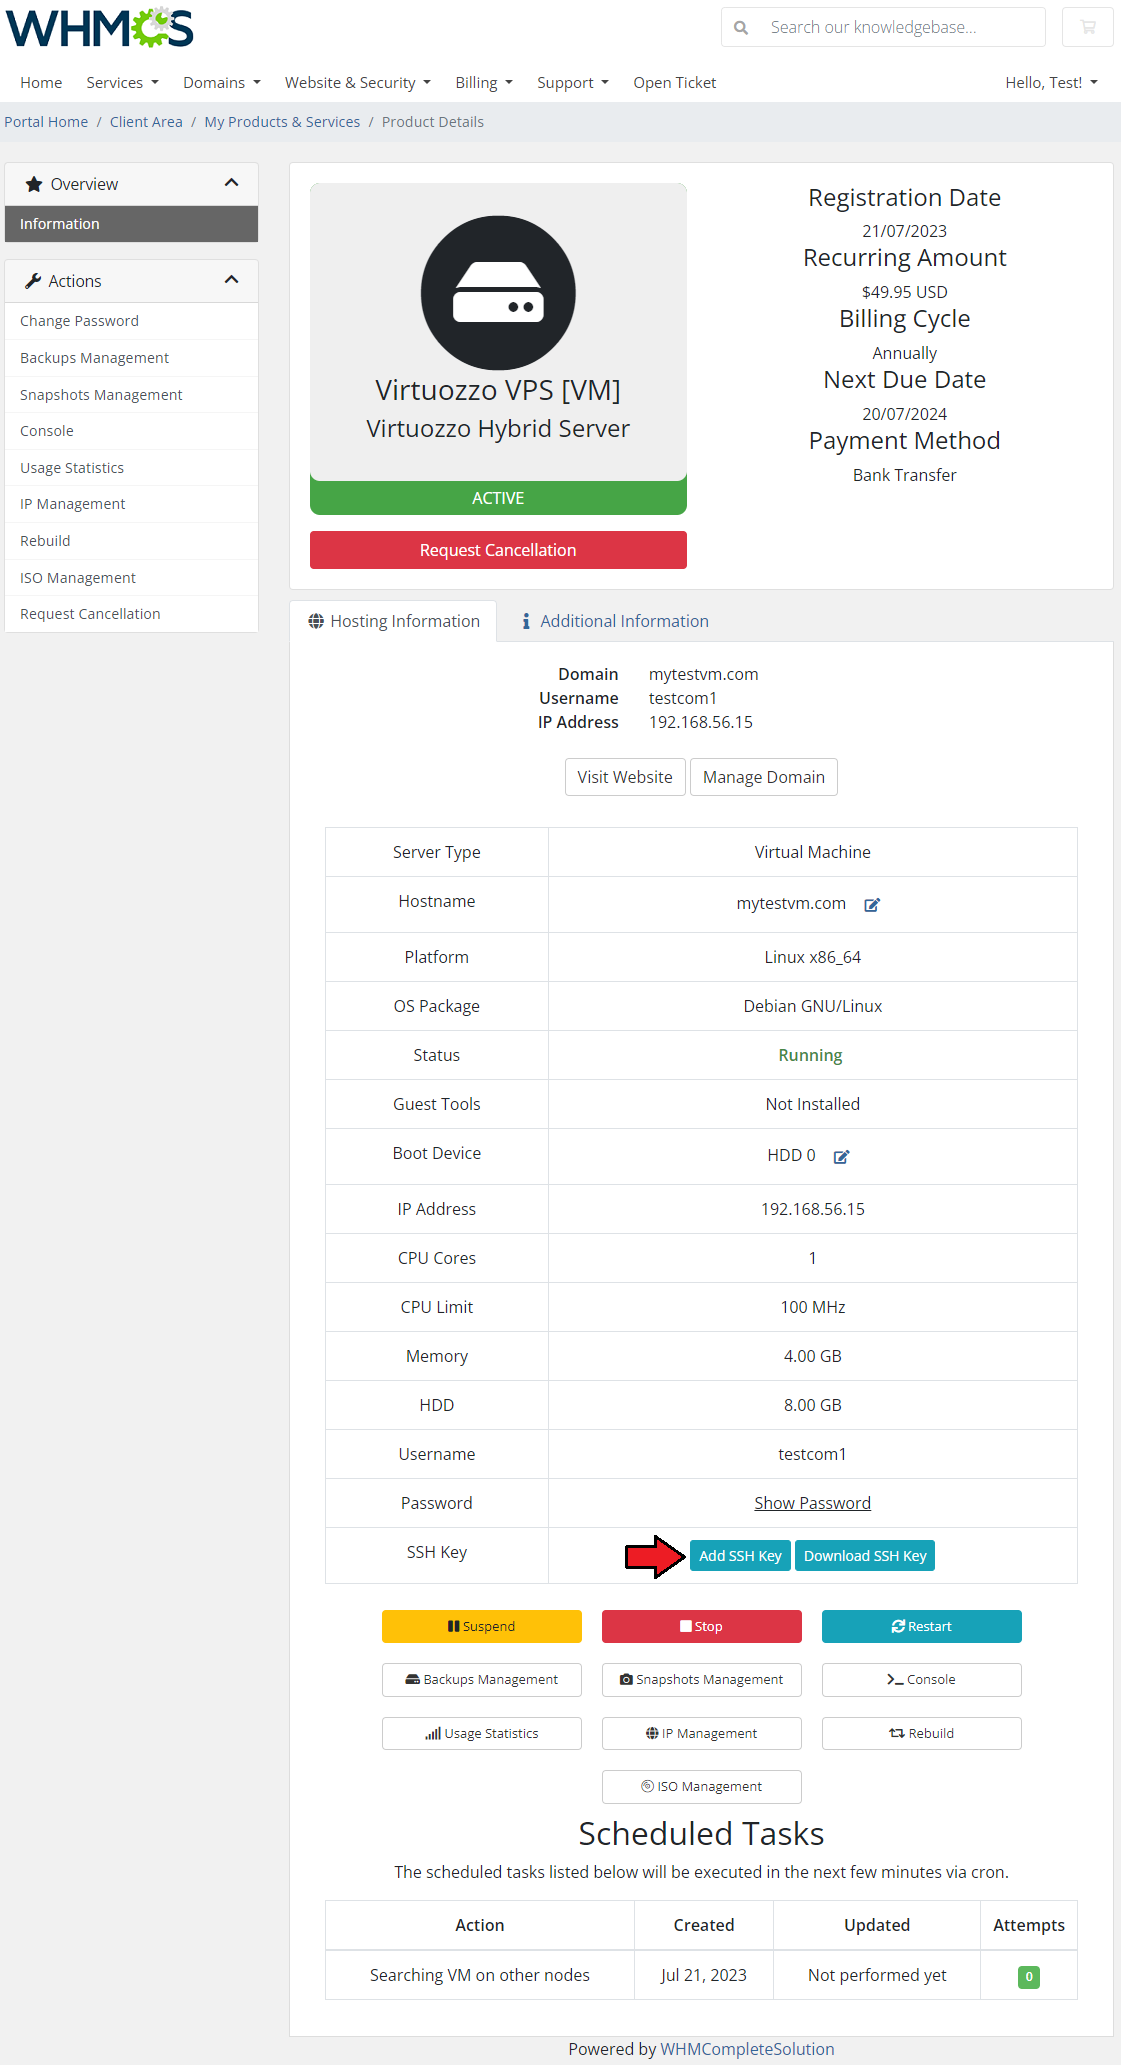Restart the virtual machine

tap(922, 1626)
